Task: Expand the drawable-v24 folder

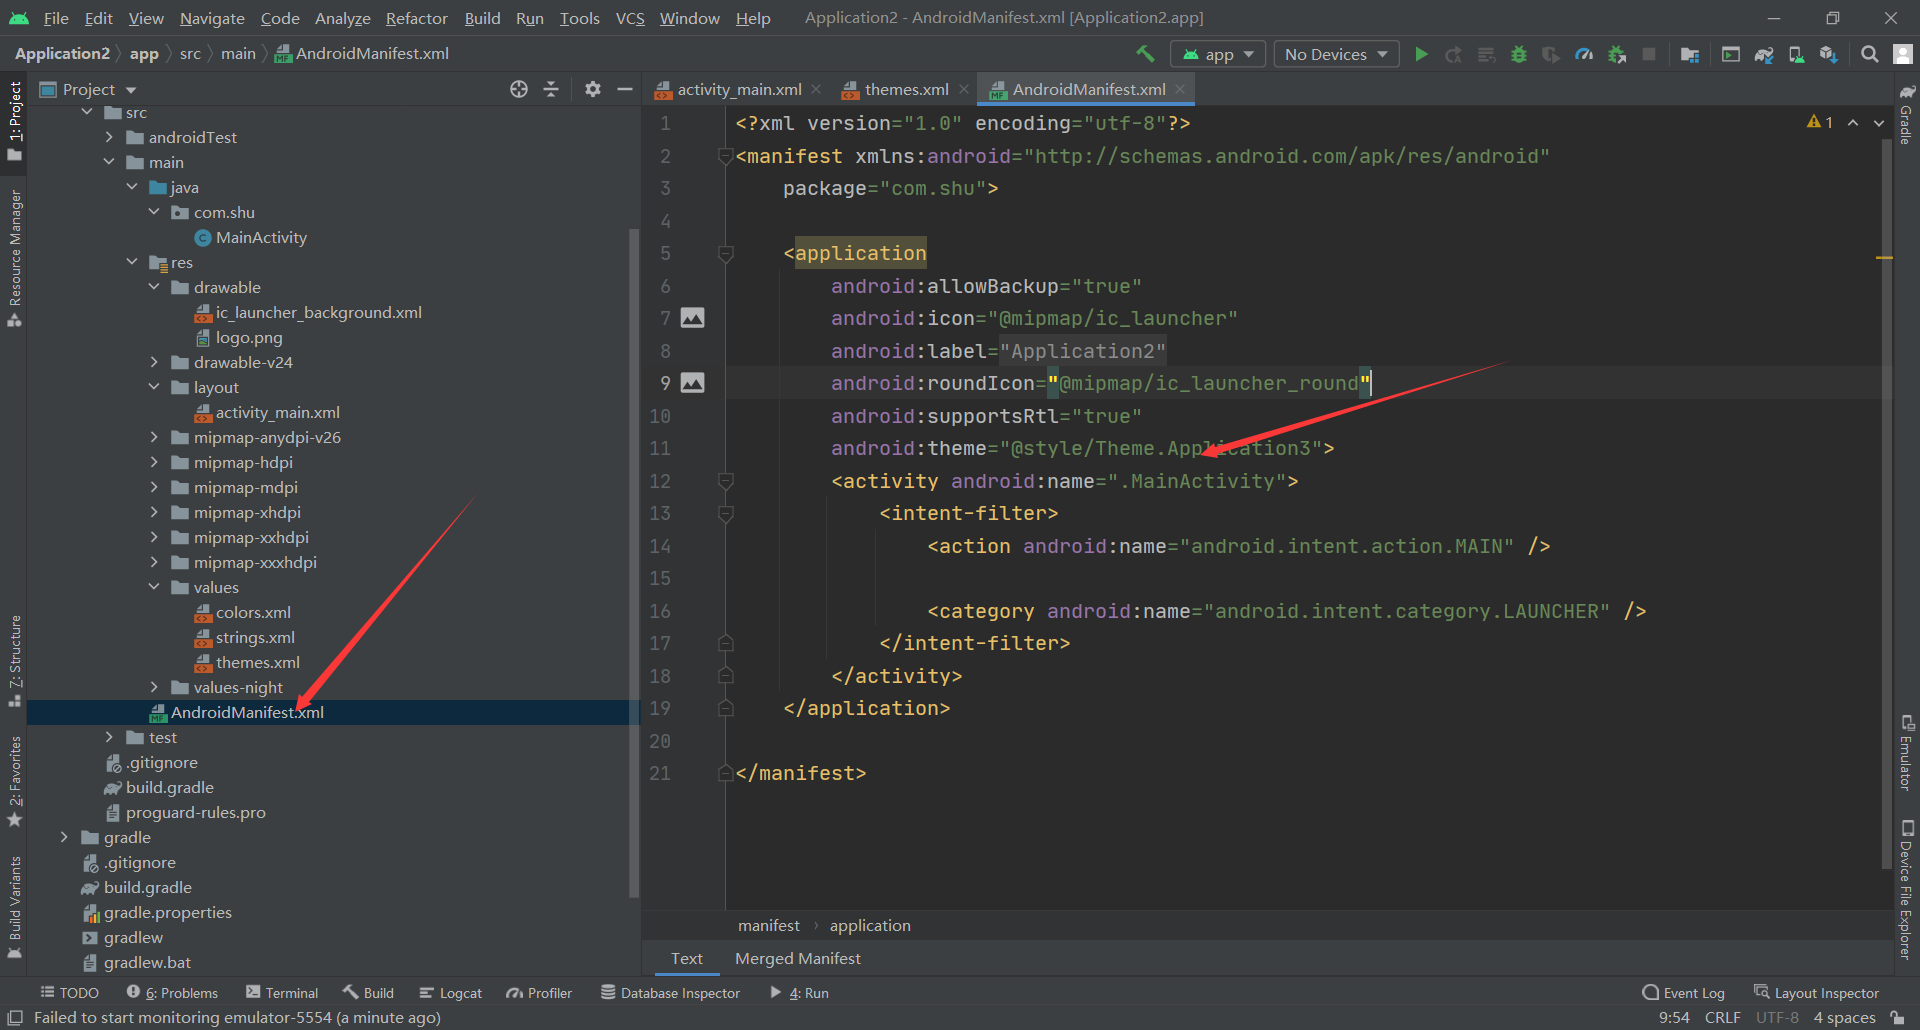Action: [154, 362]
